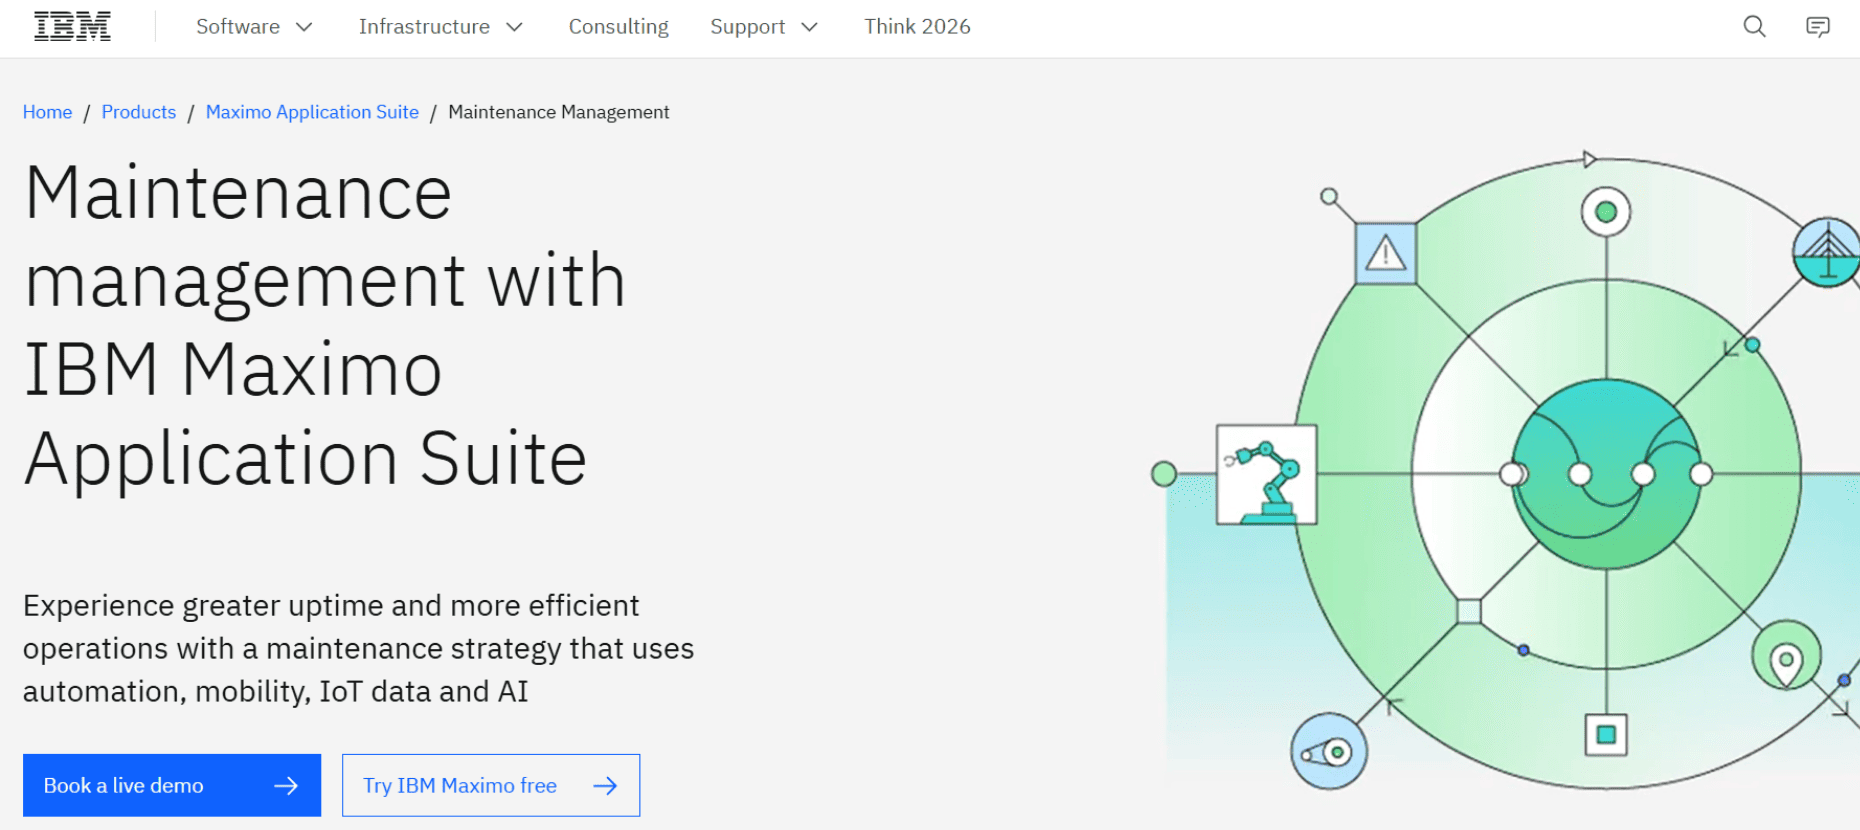Click the warning triangle icon in the illustration
Viewport: 1860px width, 830px height.
[x=1386, y=253]
